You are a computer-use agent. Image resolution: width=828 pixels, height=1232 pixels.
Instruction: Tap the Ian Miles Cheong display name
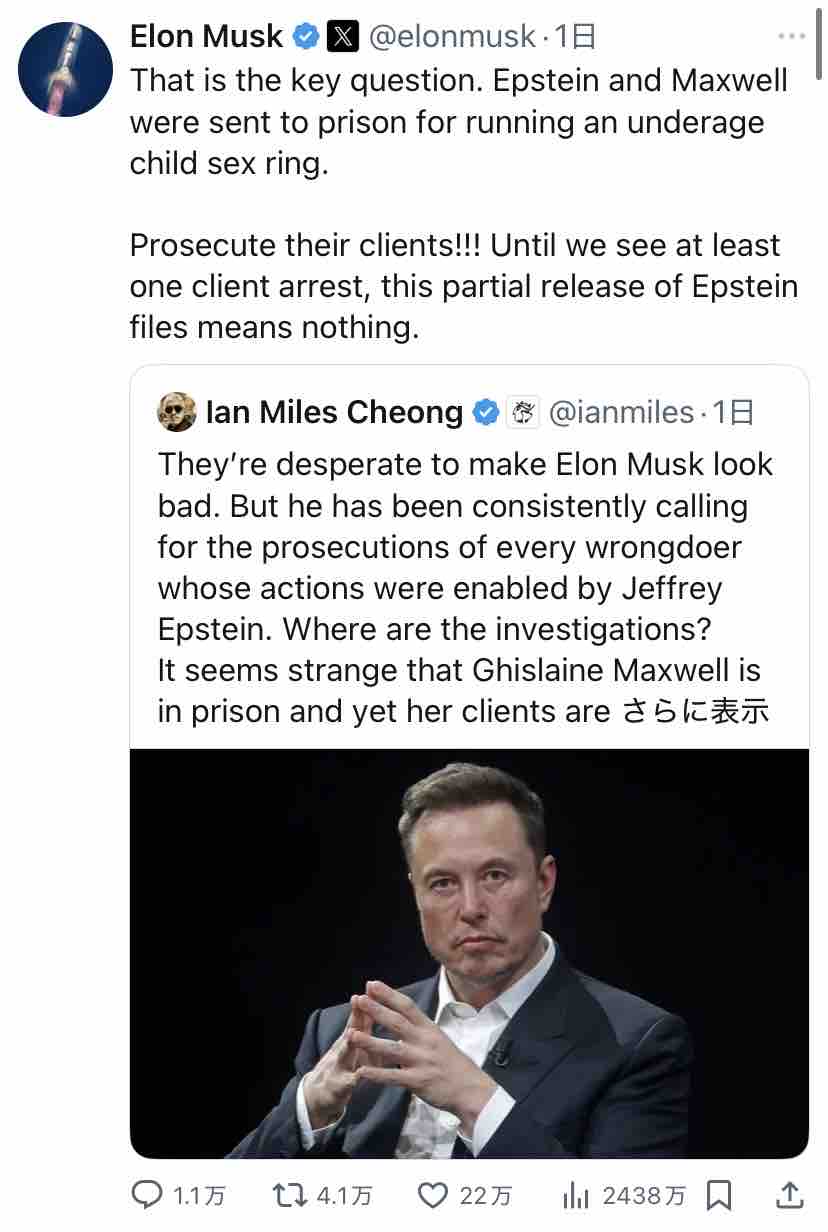(334, 412)
